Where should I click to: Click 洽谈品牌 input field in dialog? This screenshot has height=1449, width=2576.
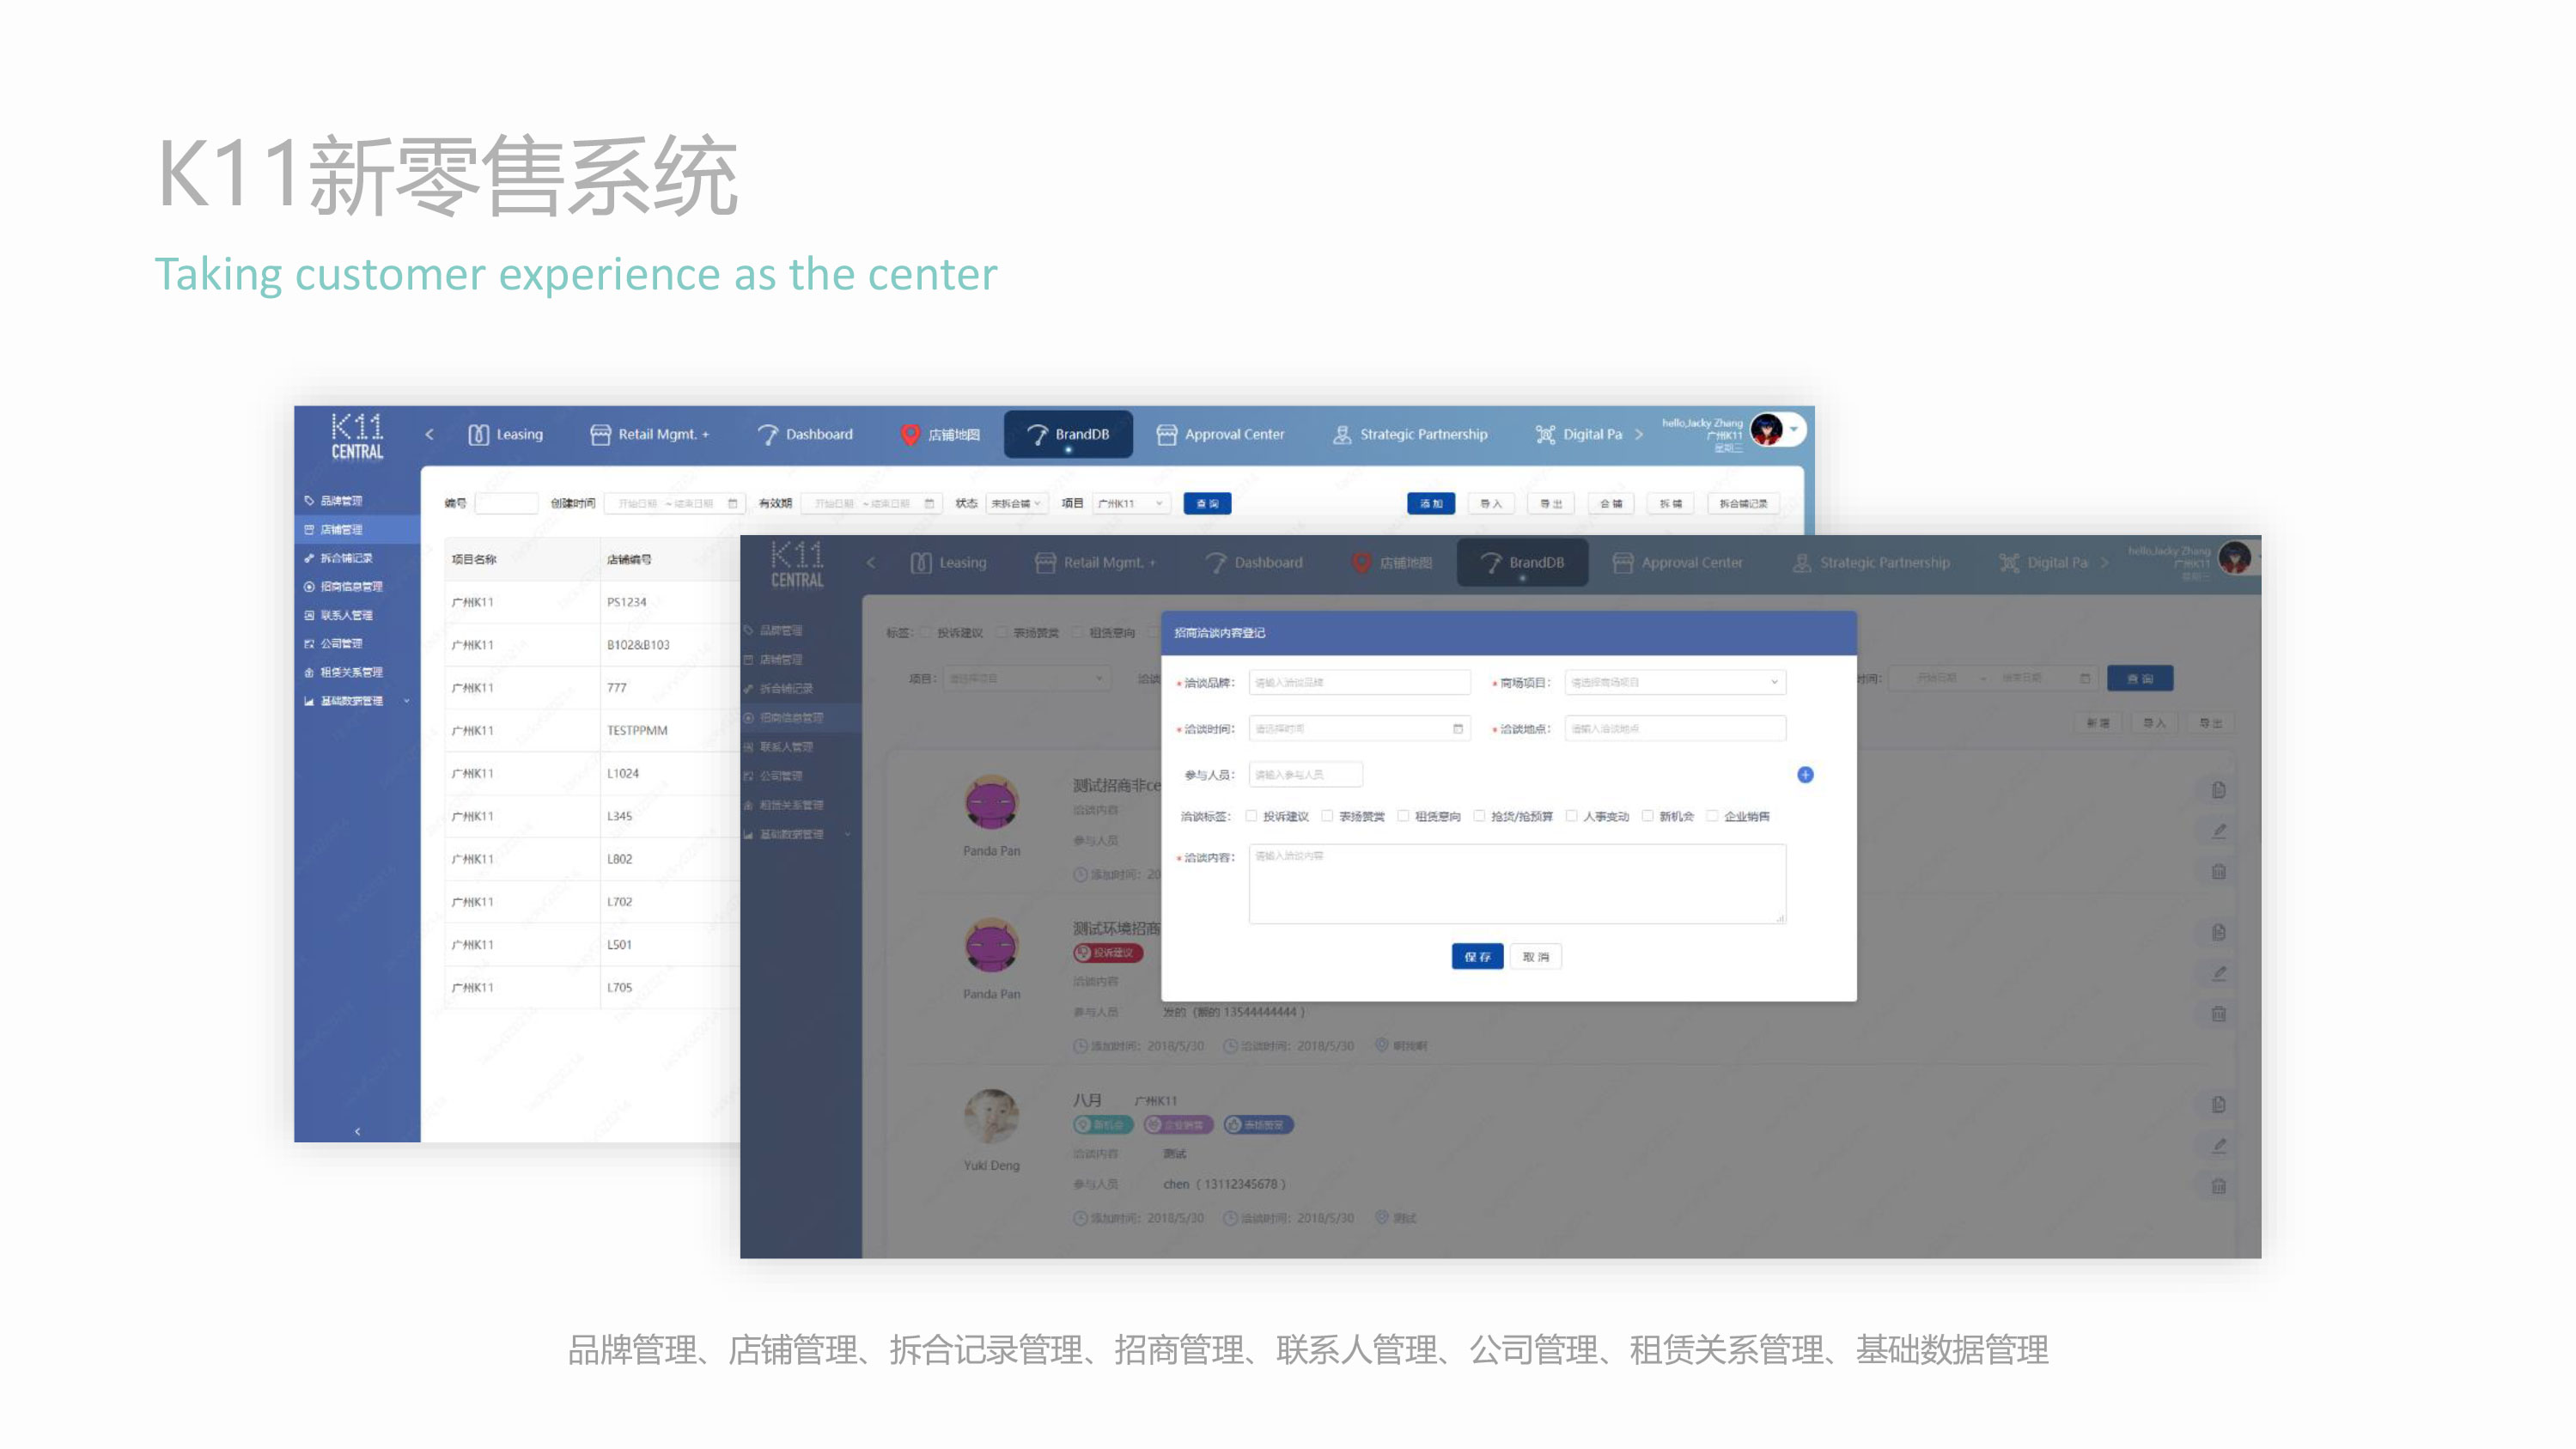point(1360,682)
